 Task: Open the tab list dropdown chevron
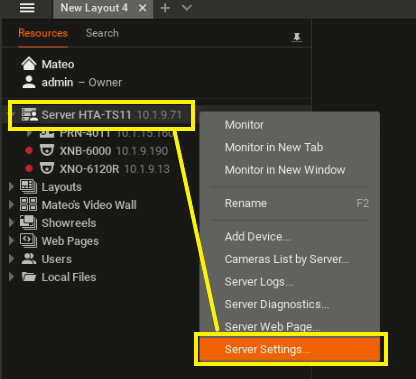click(187, 8)
